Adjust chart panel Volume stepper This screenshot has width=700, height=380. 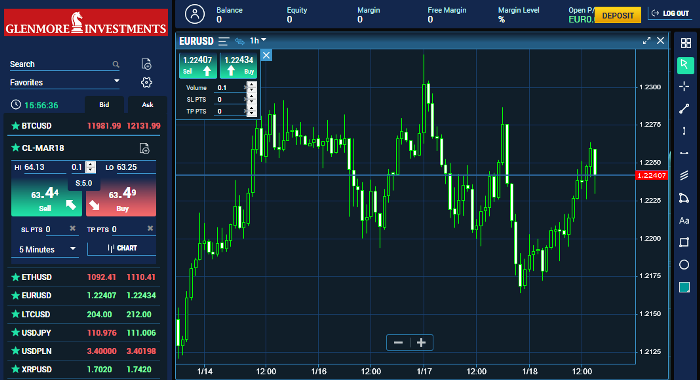click(x=252, y=88)
